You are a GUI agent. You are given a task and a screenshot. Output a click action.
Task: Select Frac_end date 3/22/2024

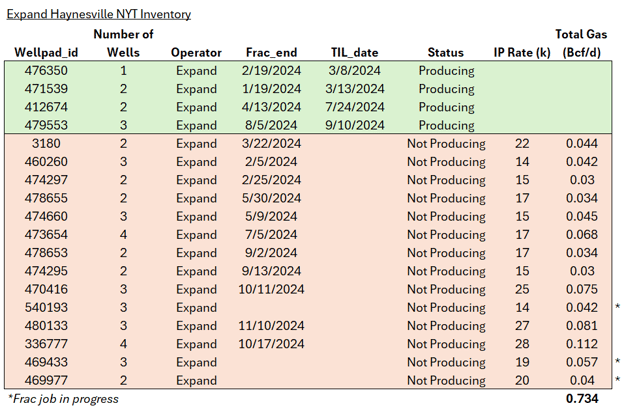271,144
